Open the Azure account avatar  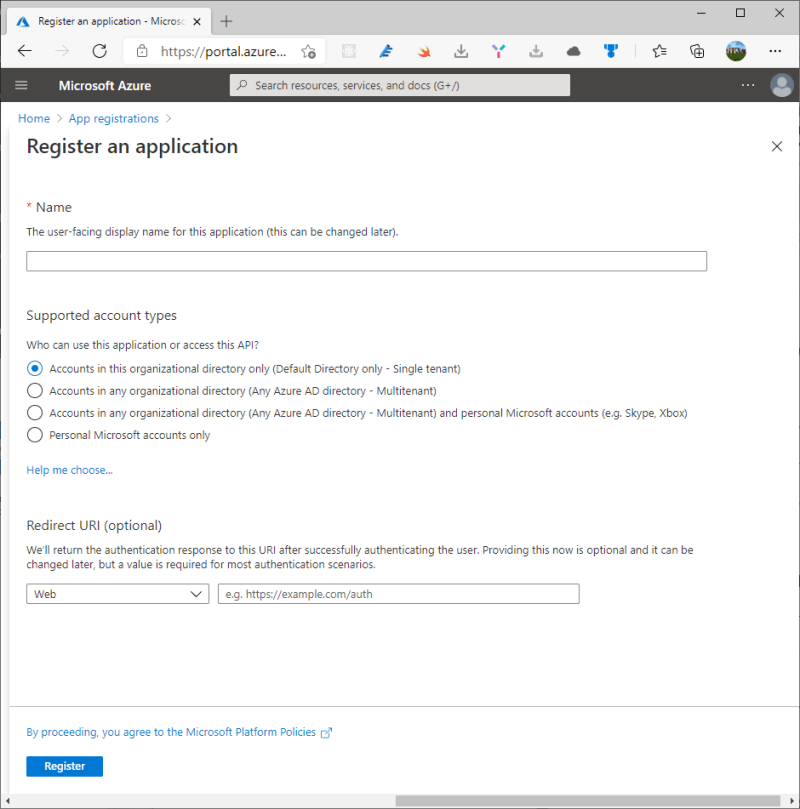click(781, 85)
